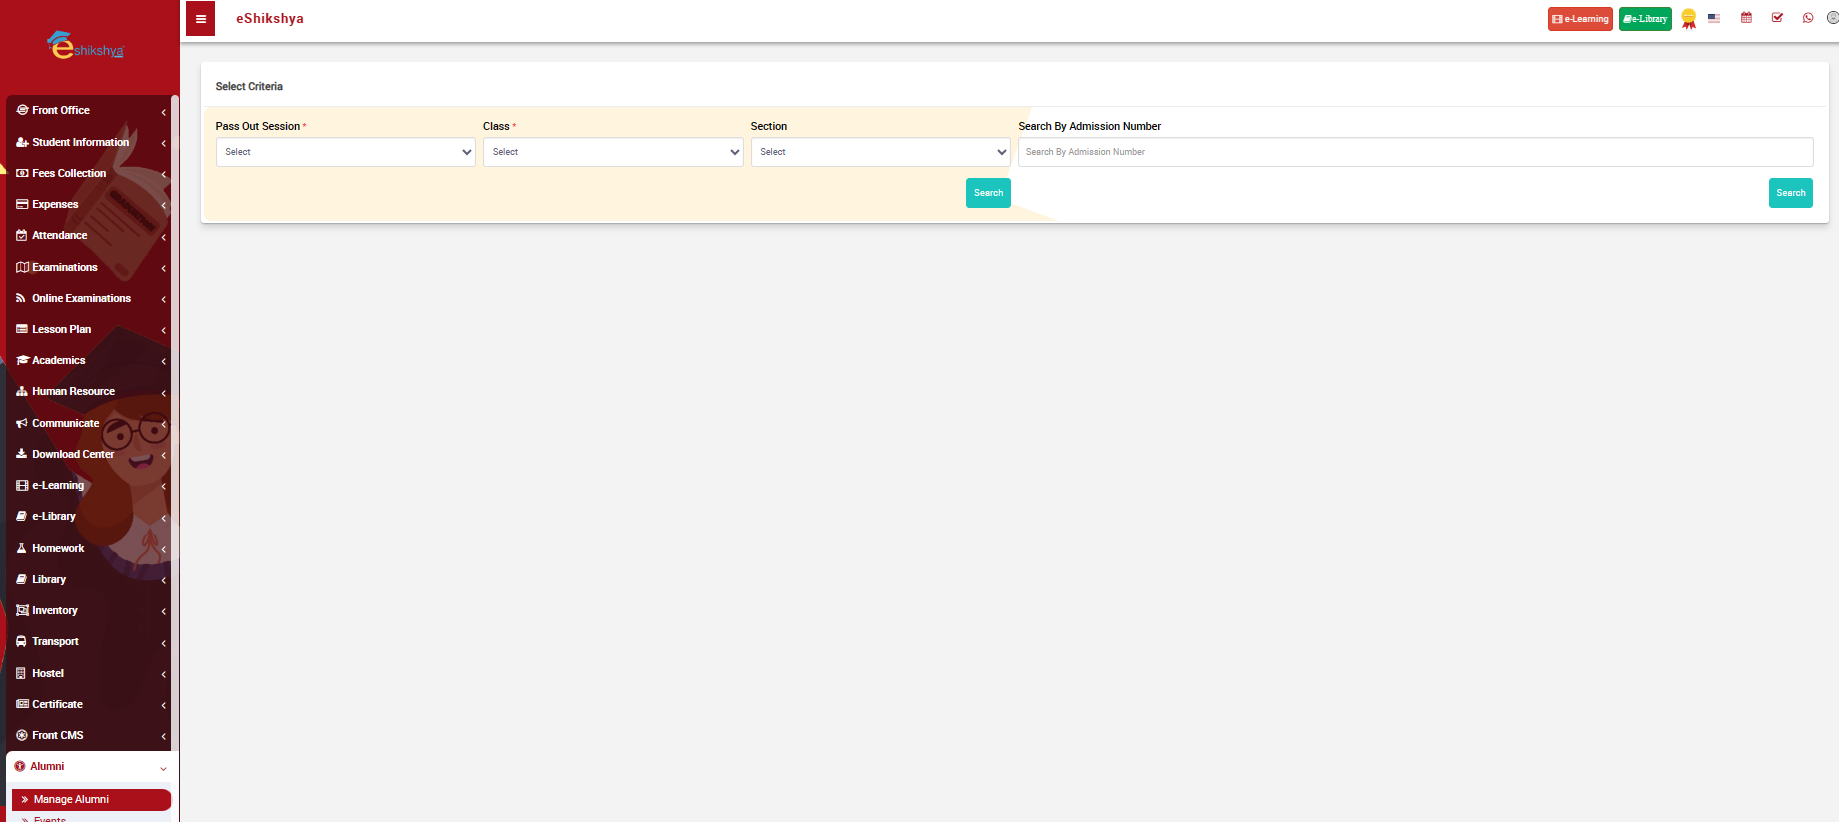Click Search button beside Section filters
The image size is (1839, 822).
coord(988,193)
